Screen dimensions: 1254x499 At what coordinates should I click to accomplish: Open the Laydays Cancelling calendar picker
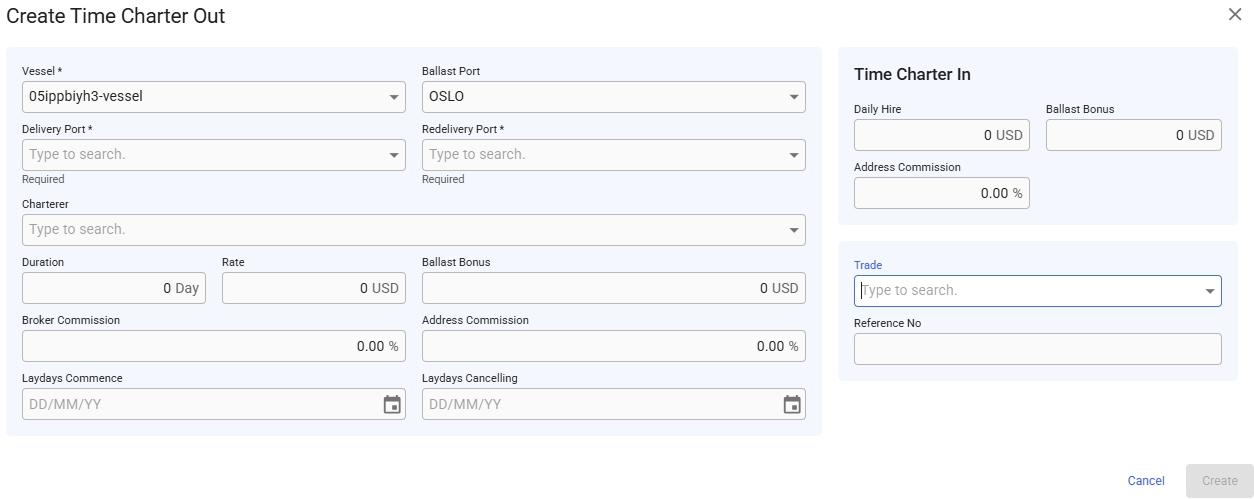pyautogui.click(x=792, y=404)
